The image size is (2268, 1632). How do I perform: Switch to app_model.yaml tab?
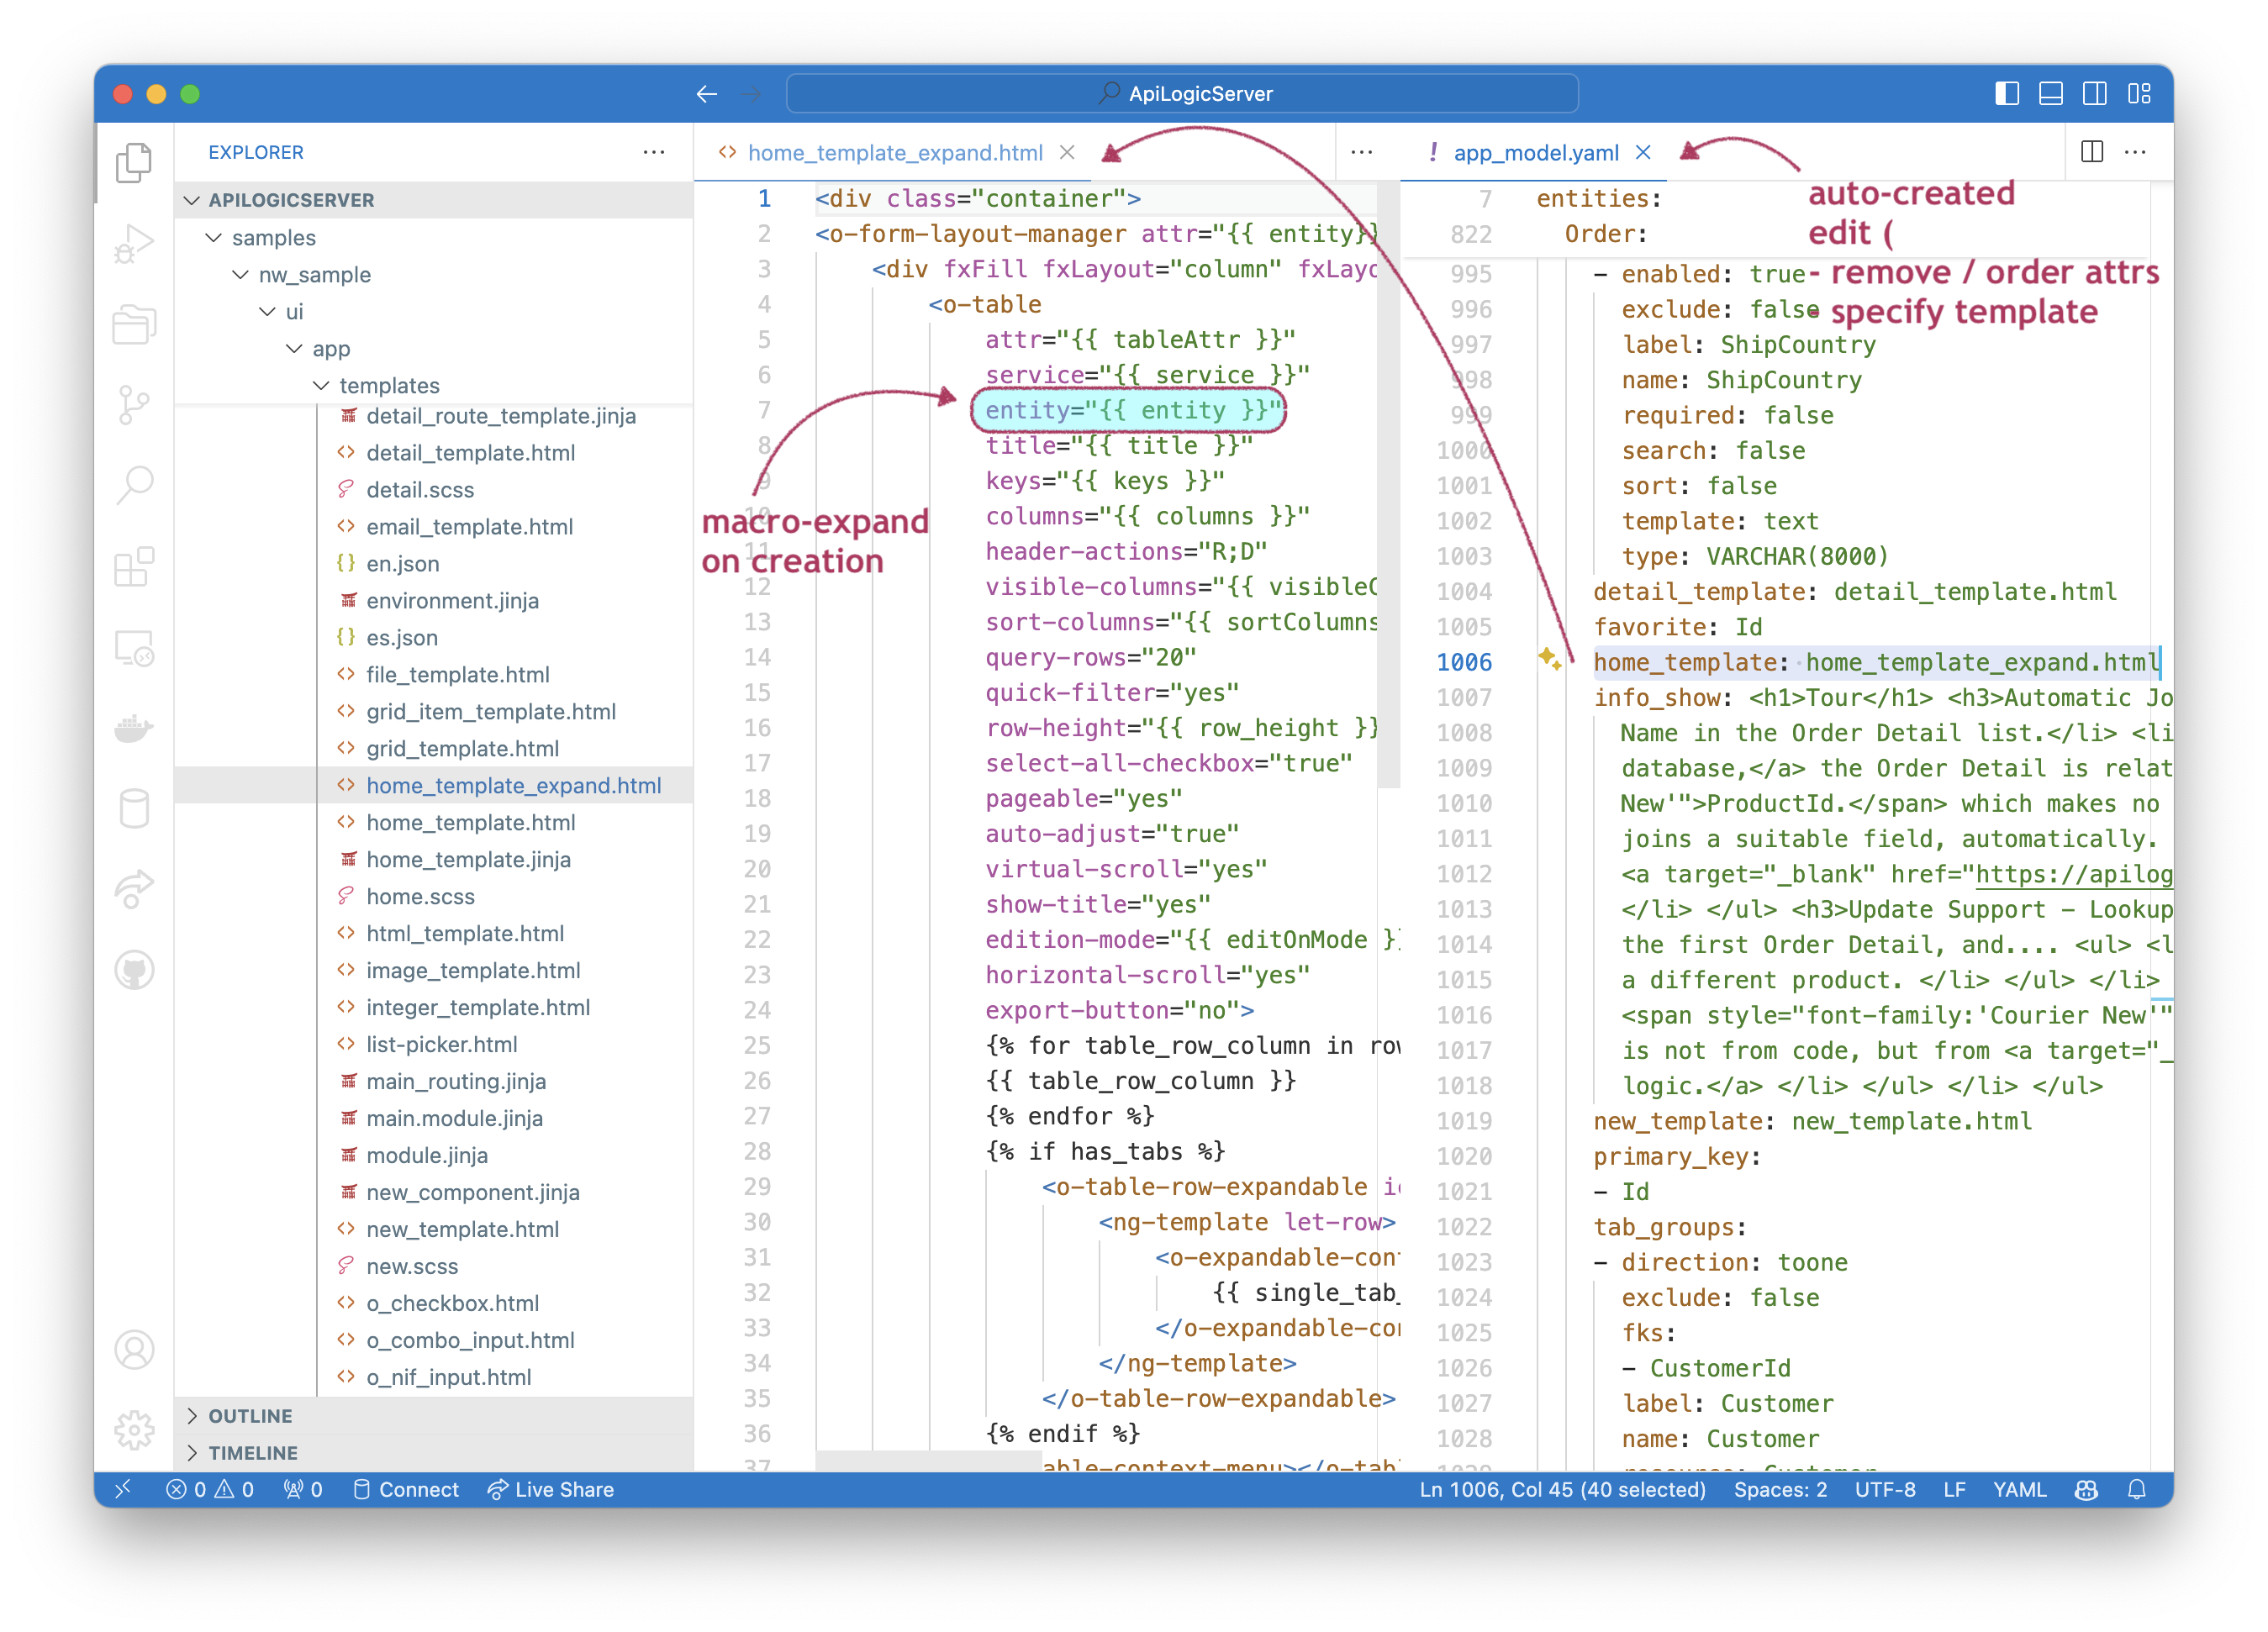click(1530, 153)
